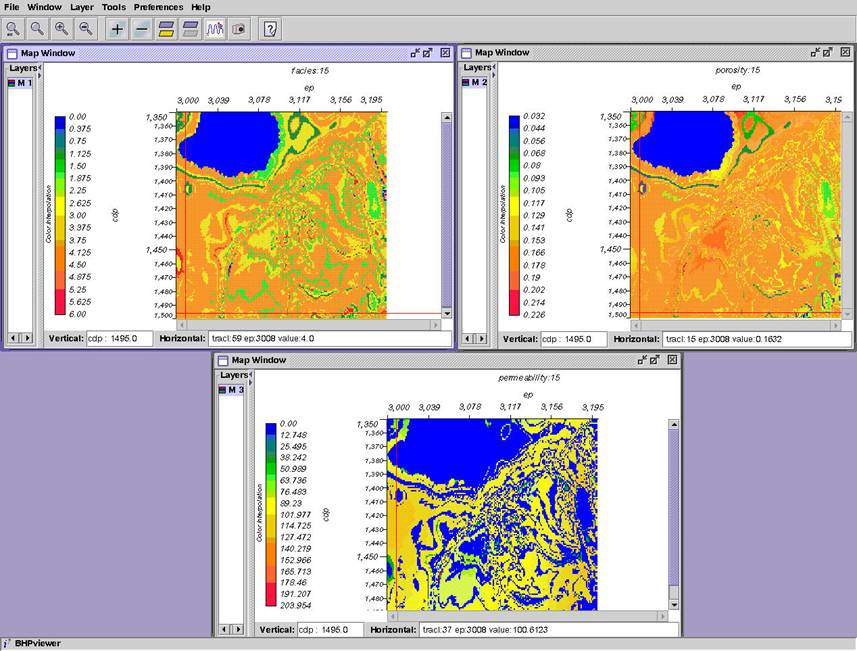Click the '203.954' permeability legend value

(296, 605)
